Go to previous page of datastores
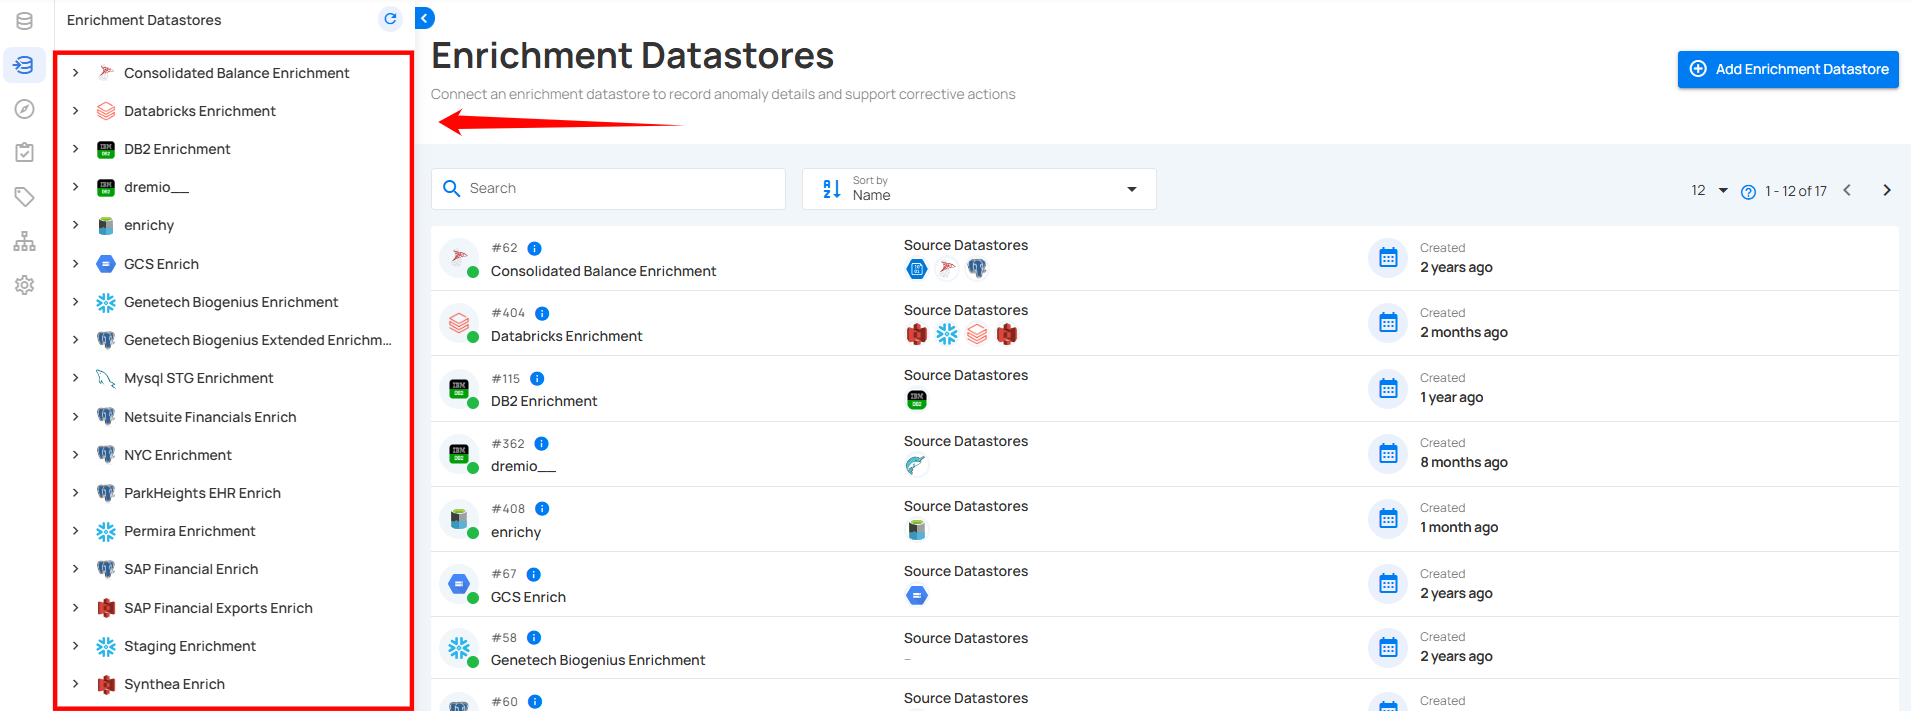This screenshot has height=711, width=1911. click(1847, 190)
